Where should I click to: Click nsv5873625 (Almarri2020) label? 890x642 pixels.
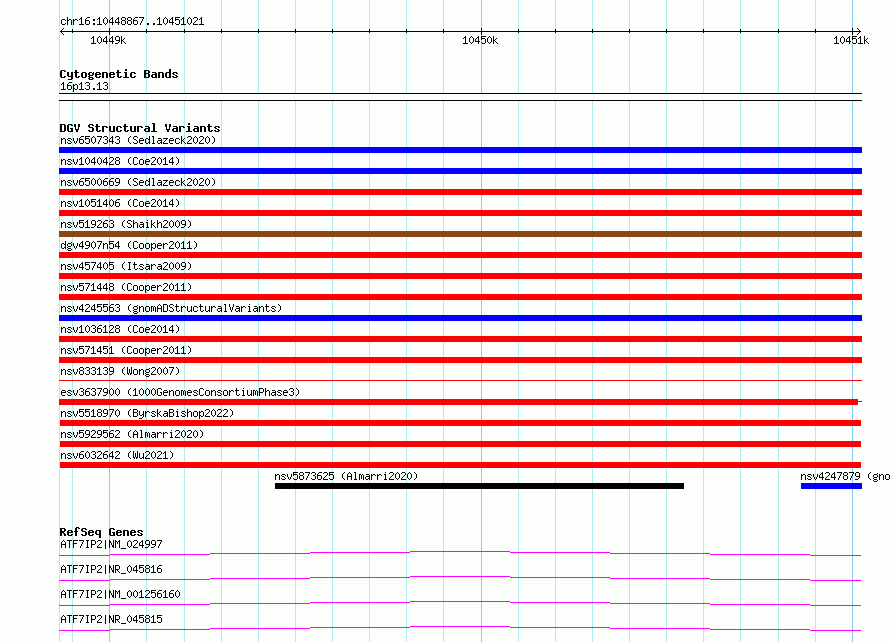[346, 476]
